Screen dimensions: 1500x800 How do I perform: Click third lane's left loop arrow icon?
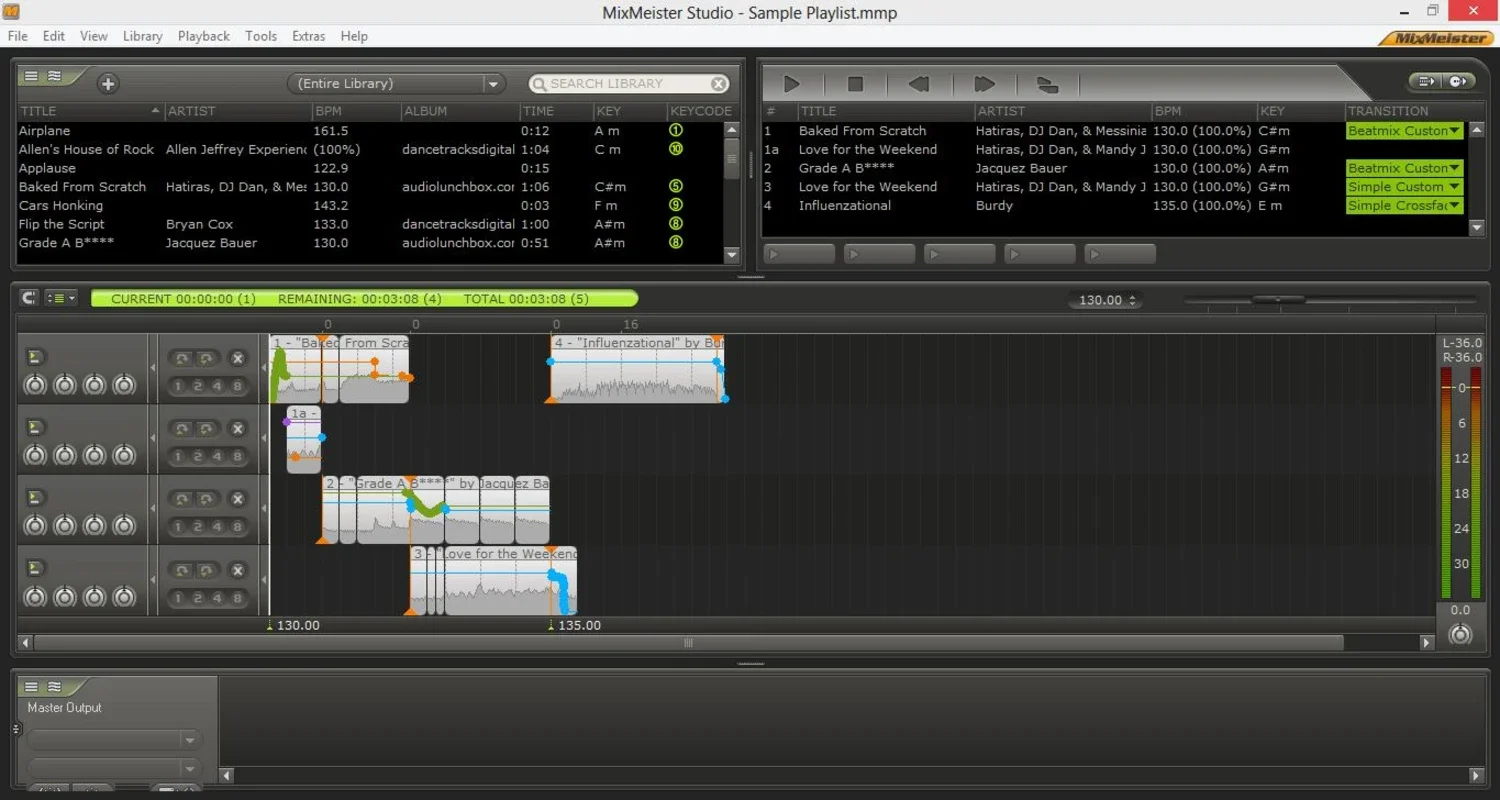(182, 498)
